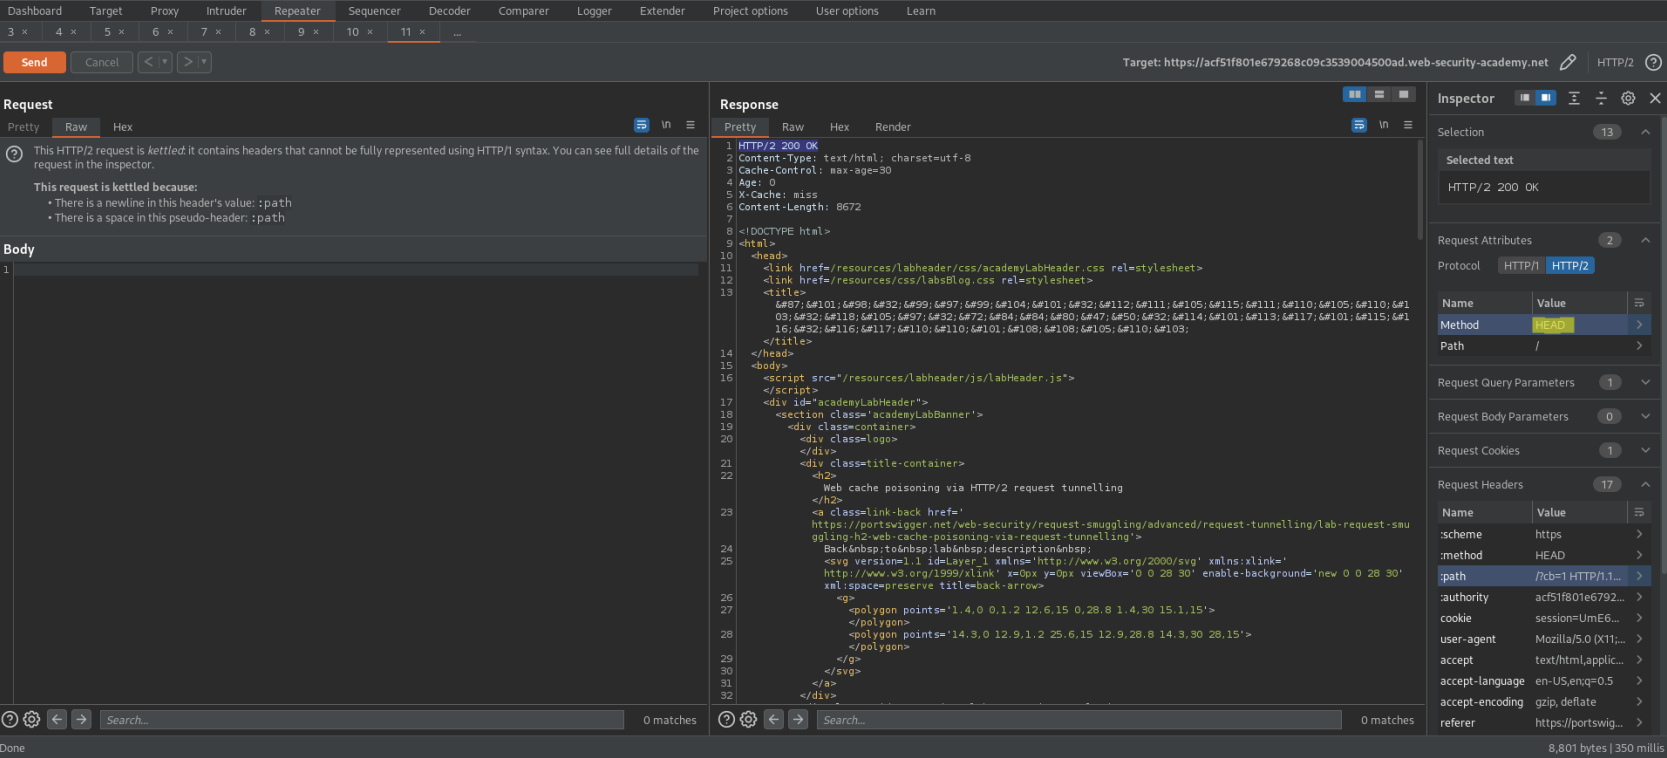1667x758 pixels.
Task: Click the HTTP/2 indicator beside the target
Action: [x=1615, y=62]
